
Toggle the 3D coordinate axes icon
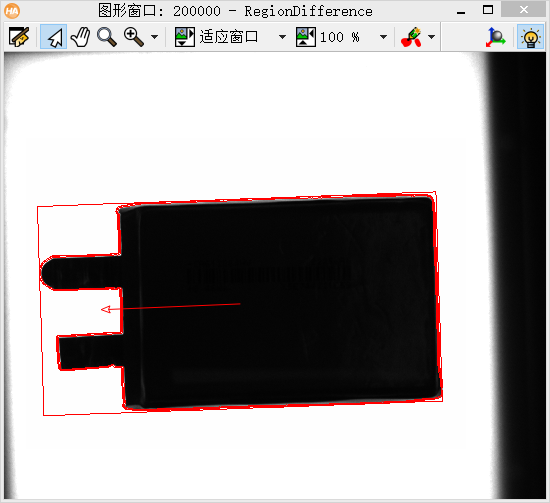(x=495, y=36)
